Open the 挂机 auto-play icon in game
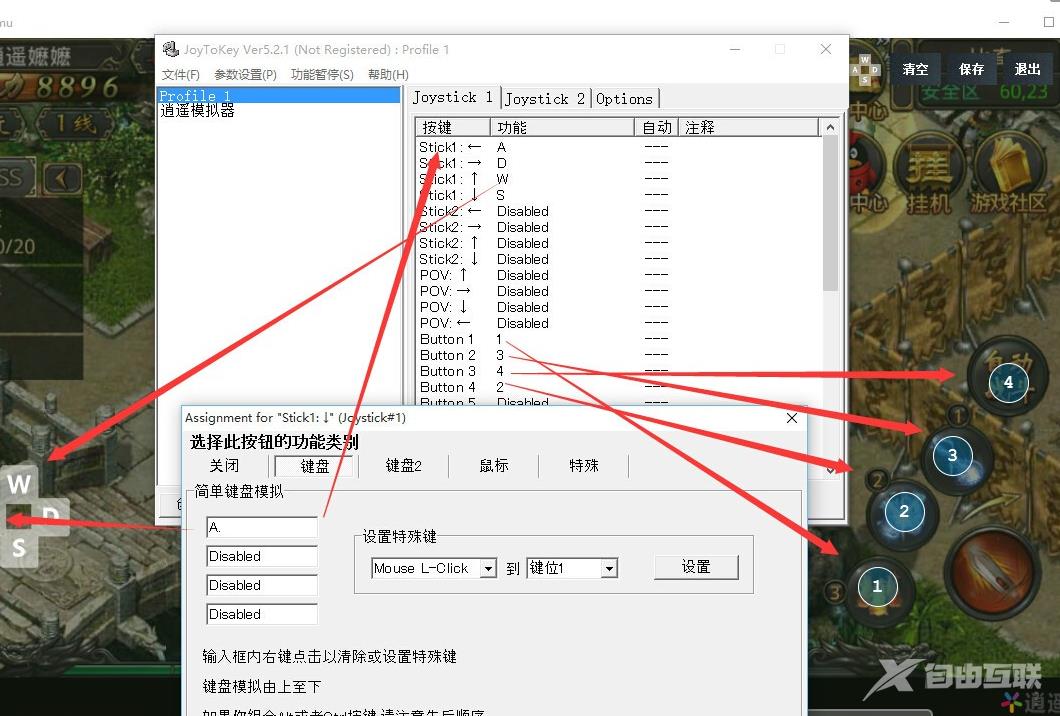This screenshot has height=716, width=1060. 928,172
